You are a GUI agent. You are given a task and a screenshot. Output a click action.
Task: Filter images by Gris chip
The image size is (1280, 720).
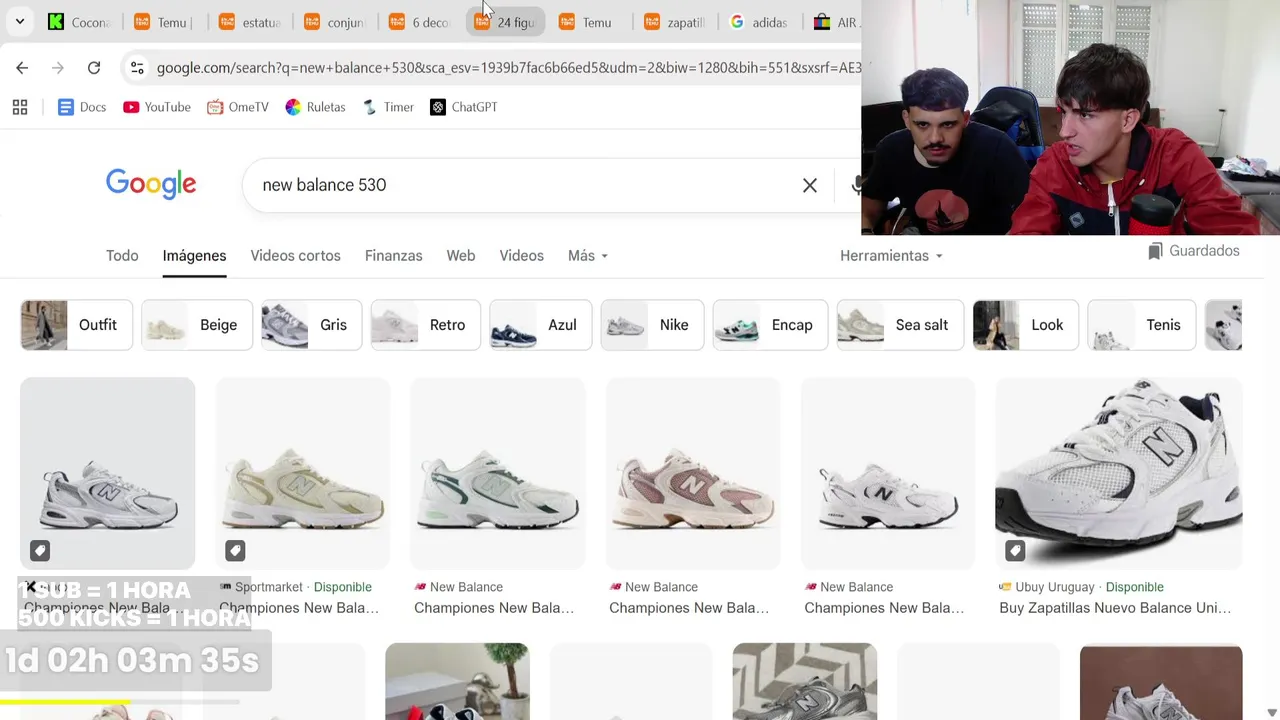pyautogui.click(x=311, y=325)
